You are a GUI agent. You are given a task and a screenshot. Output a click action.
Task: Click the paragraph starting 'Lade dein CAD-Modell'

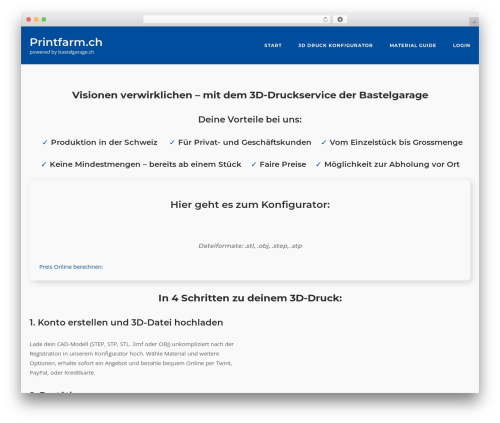(132, 358)
